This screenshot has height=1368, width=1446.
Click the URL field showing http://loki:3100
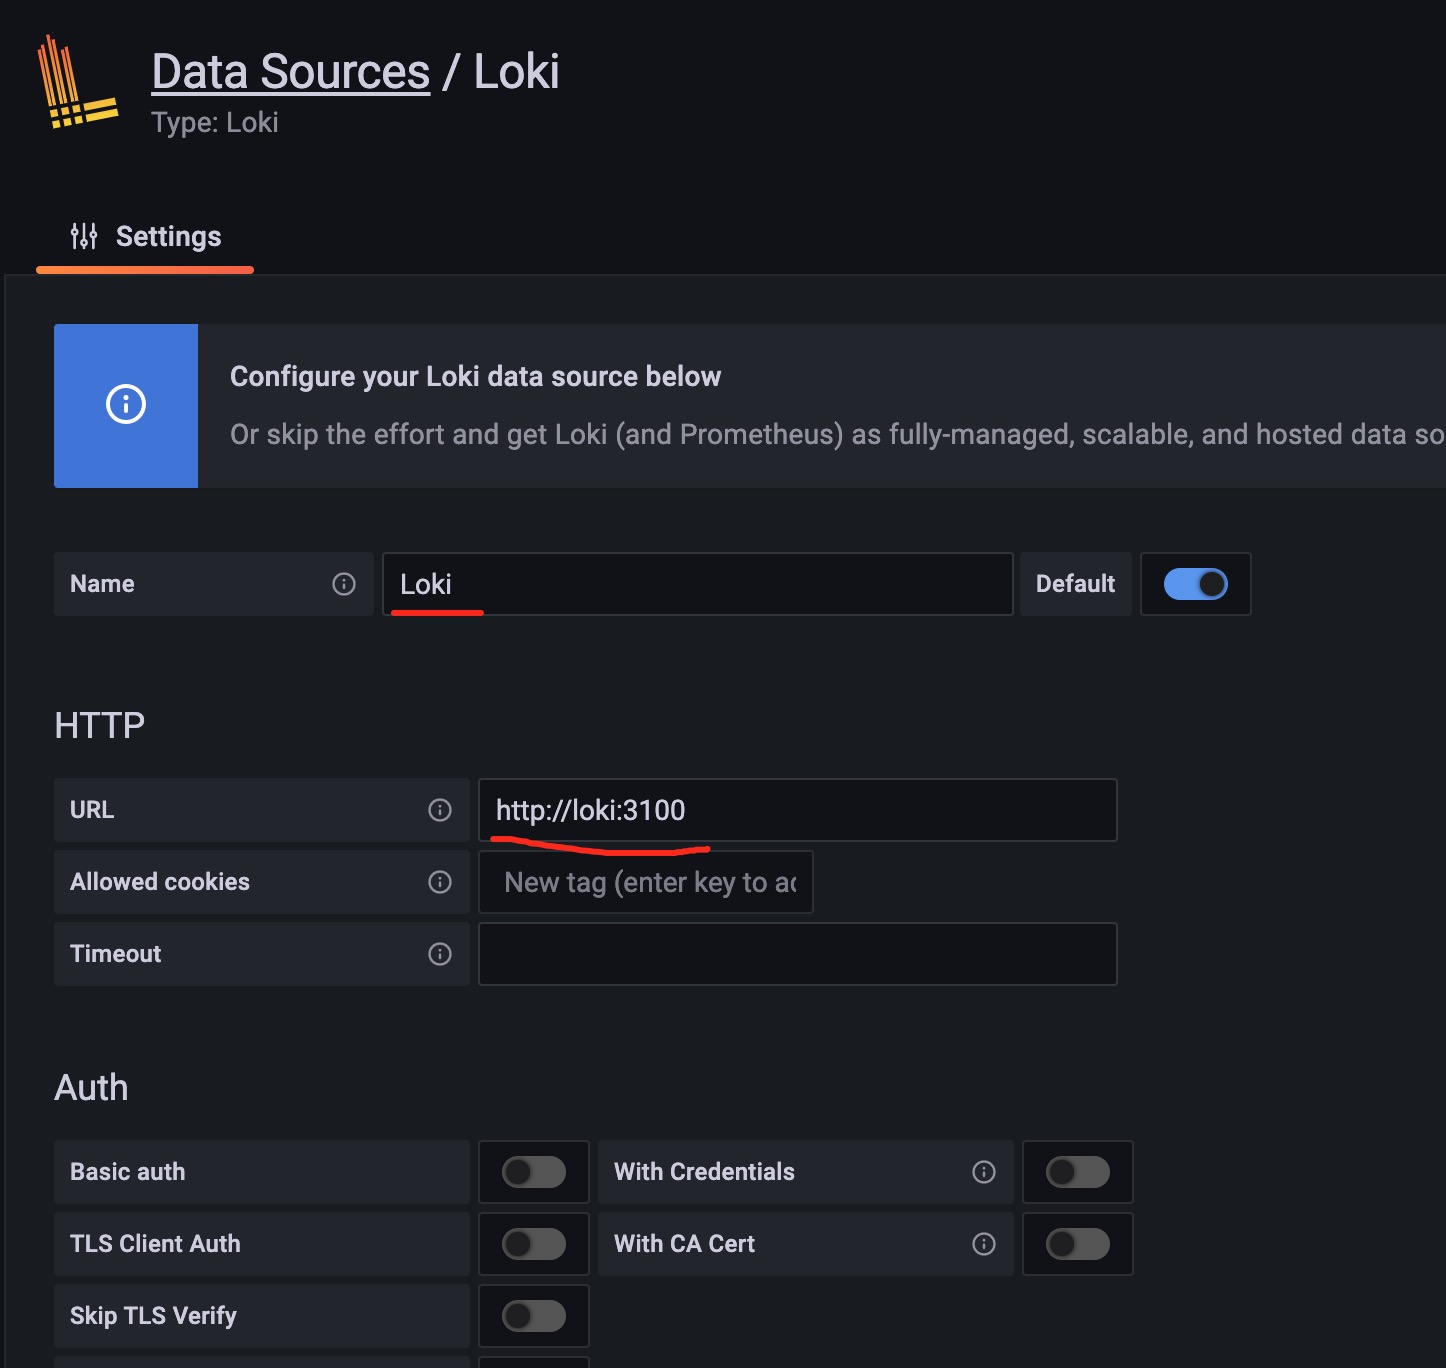pyautogui.click(x=797, y=810)
